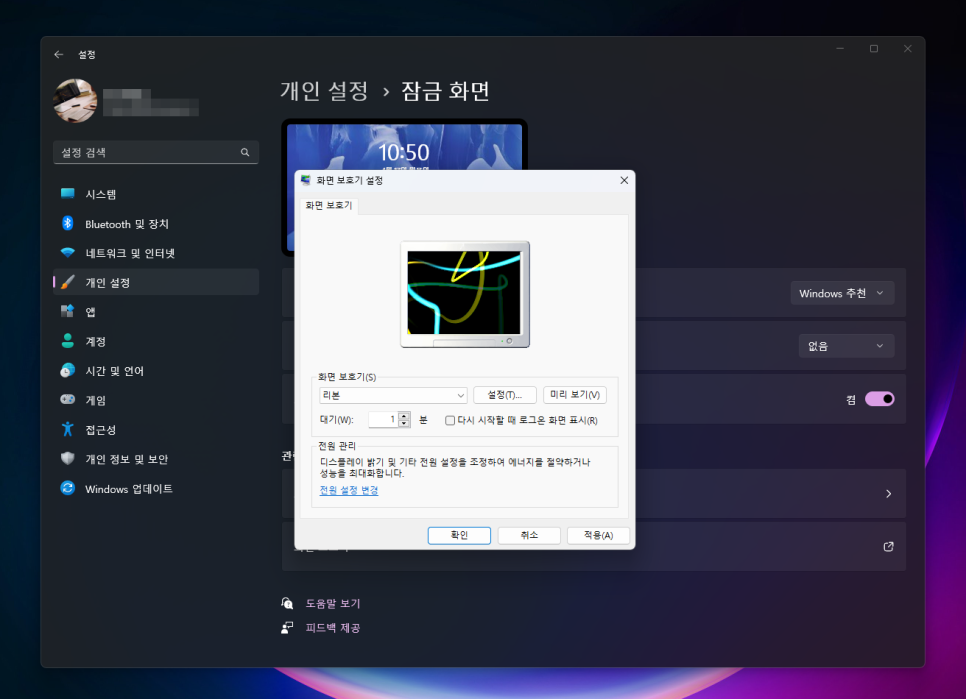
Task: Open 게임 settings category
Action: click(x=156, y=400)
